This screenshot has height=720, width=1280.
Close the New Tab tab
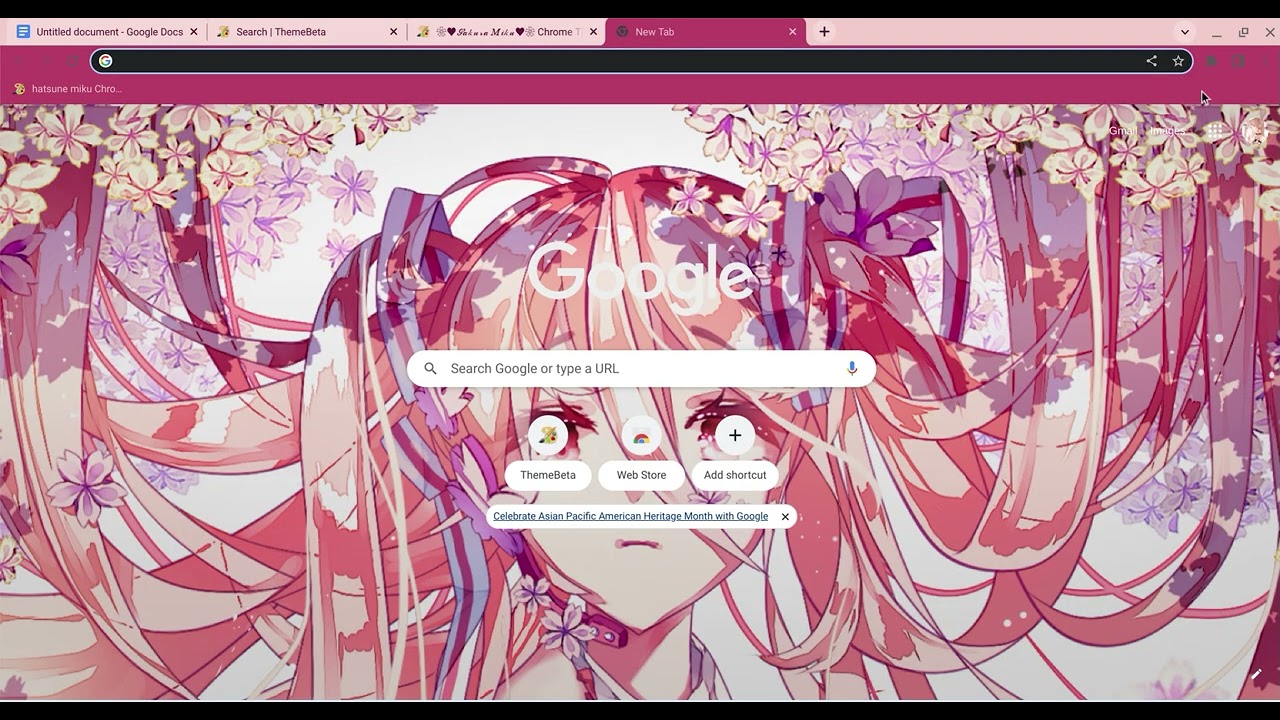coord(793,32)
